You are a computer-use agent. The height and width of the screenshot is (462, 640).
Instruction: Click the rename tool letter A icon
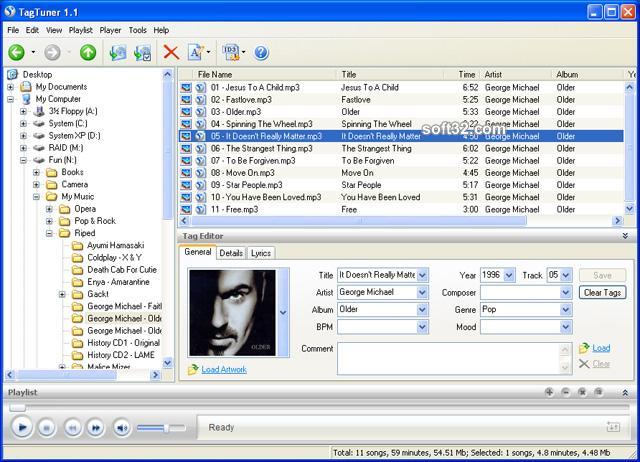point(195,52)
